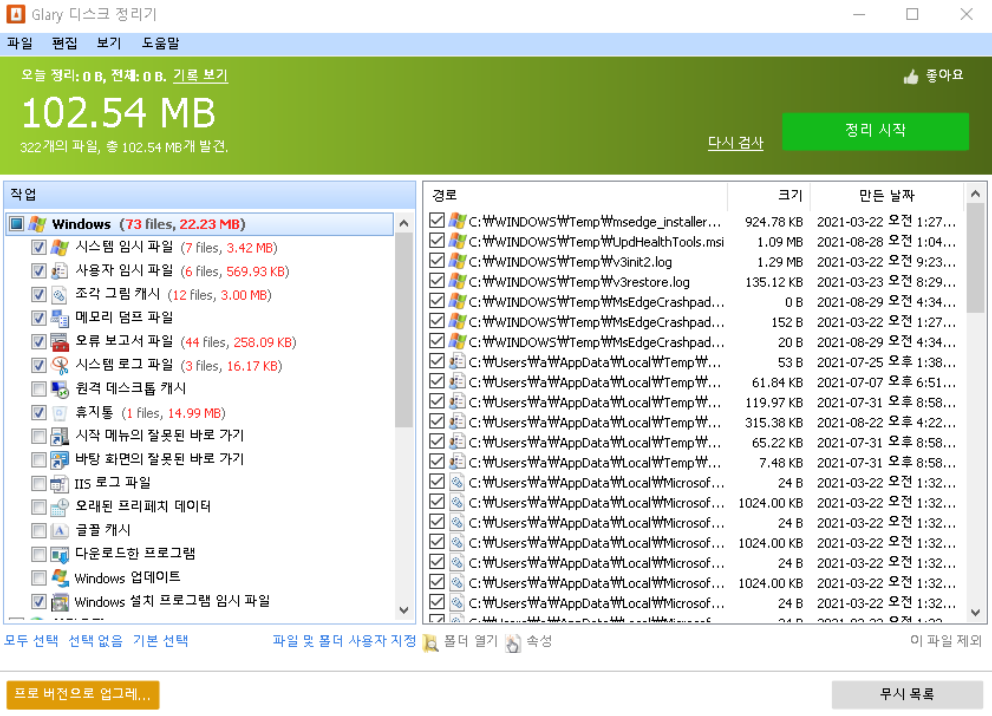Image resolution: width=992 pixels, height=716 pixels.
Task: Click 선택 없음 link
Action: (96, 641)
